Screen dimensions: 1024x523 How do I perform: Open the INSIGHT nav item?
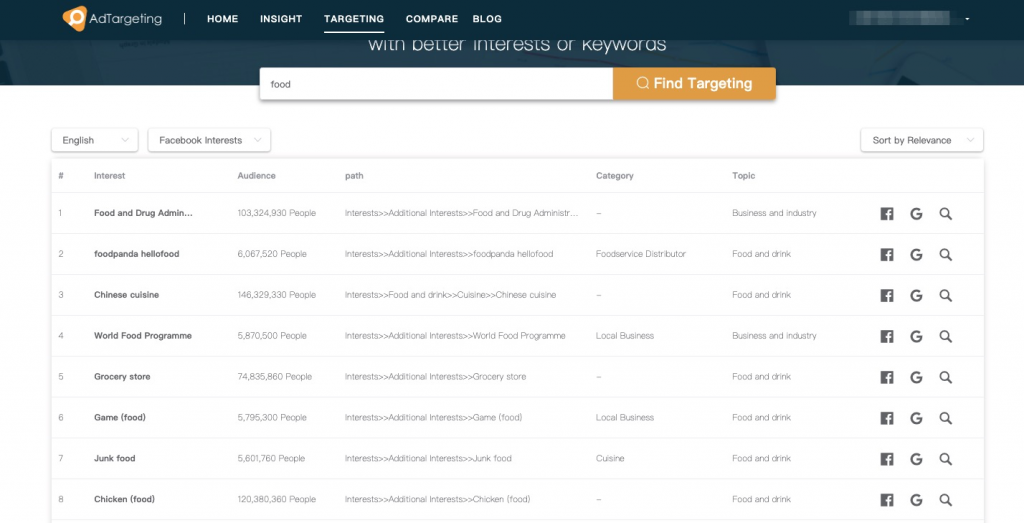coord(281,19)
